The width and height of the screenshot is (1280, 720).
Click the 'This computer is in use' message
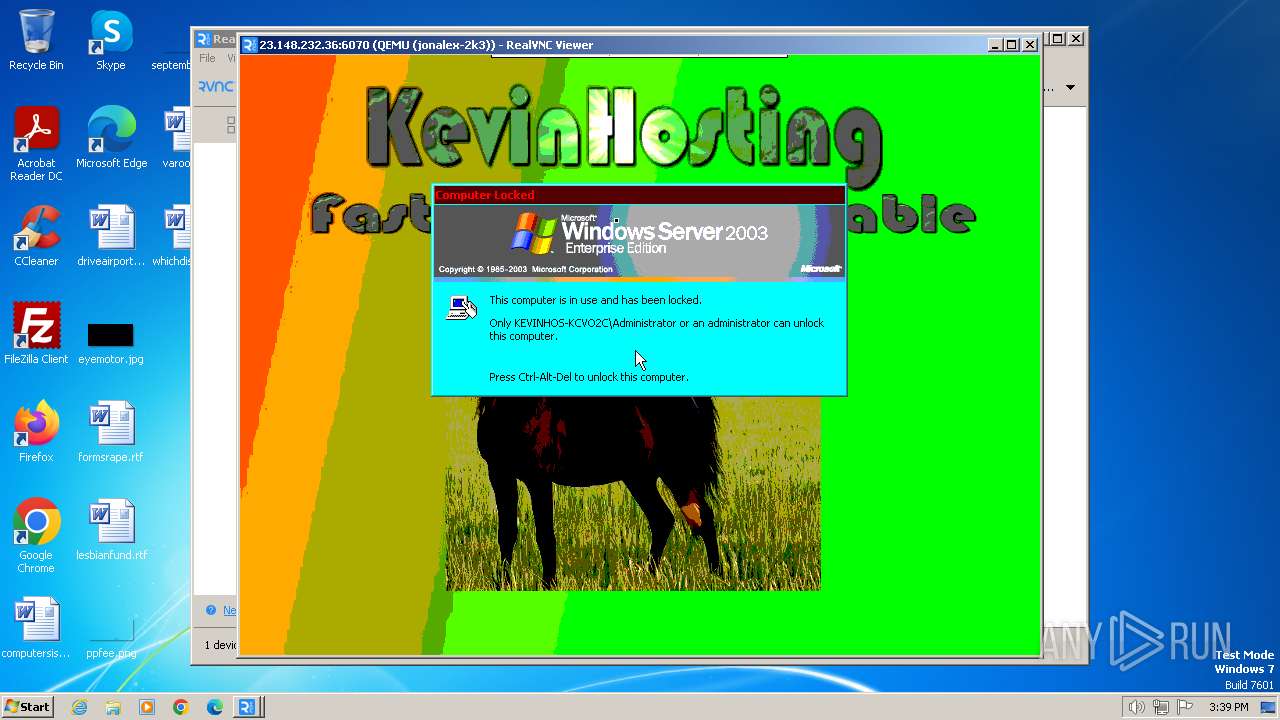[595, 300]
